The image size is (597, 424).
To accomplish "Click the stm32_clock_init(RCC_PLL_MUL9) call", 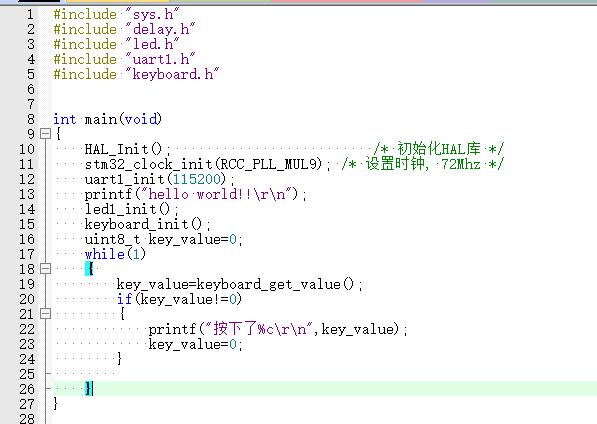I will [x=208, y=164].
